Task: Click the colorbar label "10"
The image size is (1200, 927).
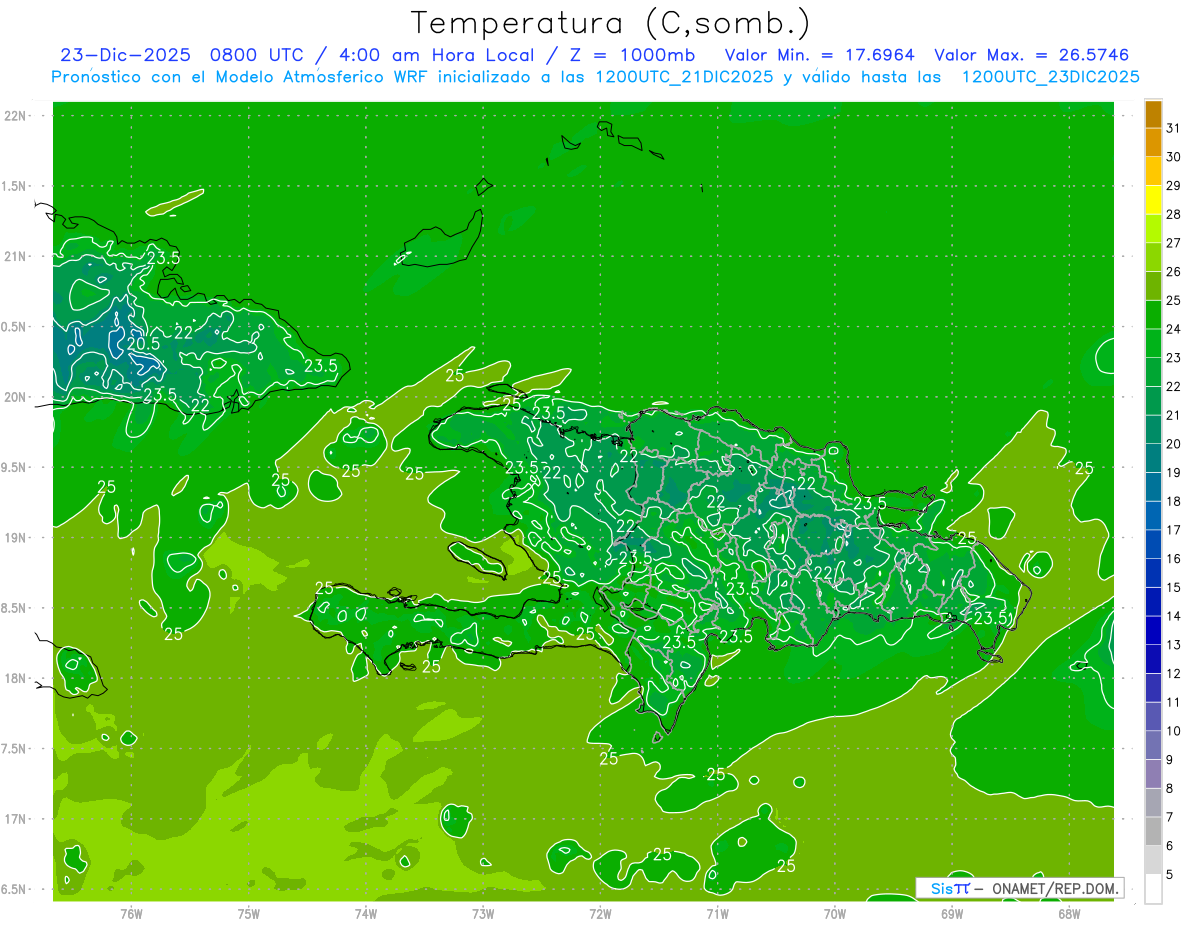Action: (x=1173, y=731)
